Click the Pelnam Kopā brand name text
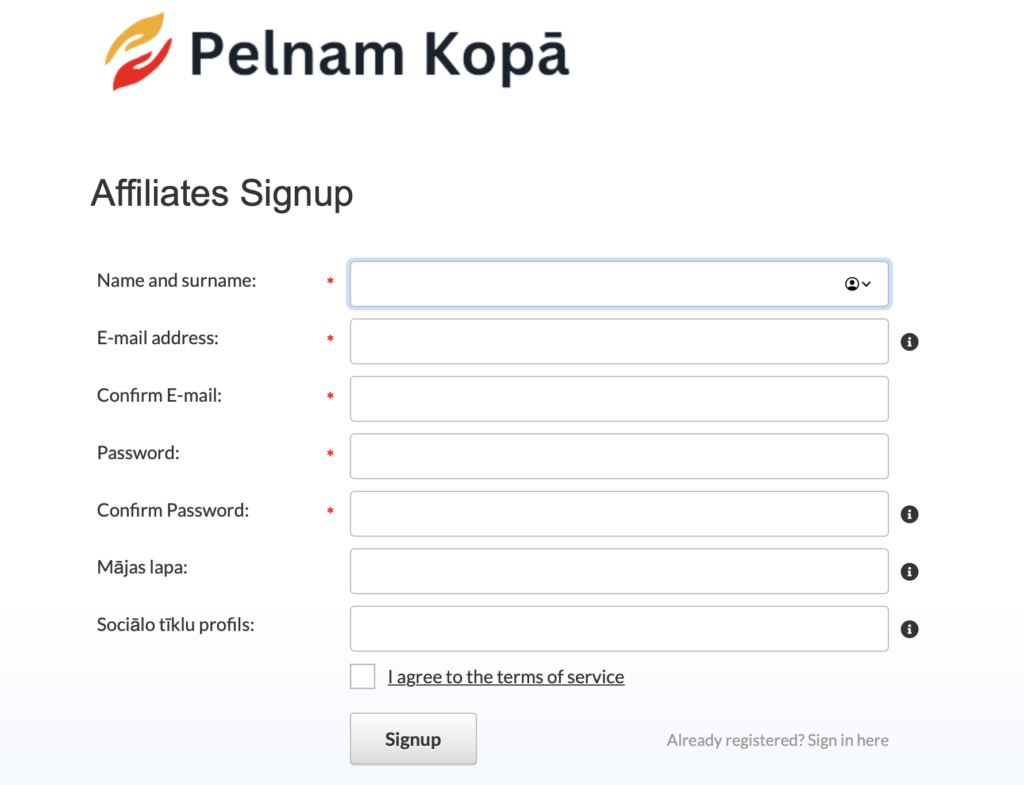1024x785 pixels. click(x=379, y=54)
